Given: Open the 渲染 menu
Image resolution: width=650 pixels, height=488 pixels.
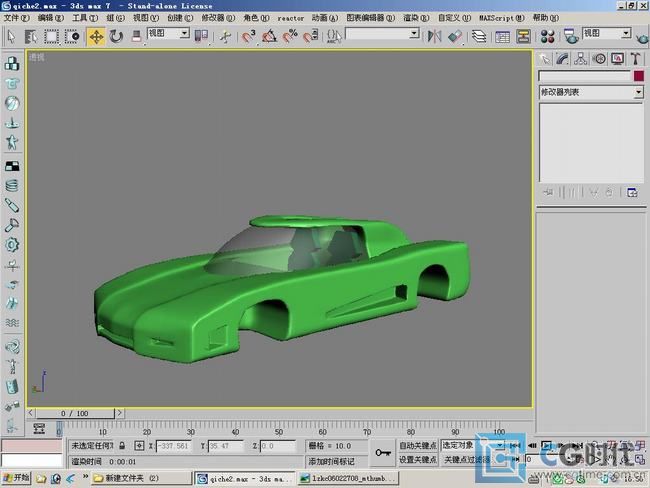Looking at the screenshot, I should tap(416, 18).
